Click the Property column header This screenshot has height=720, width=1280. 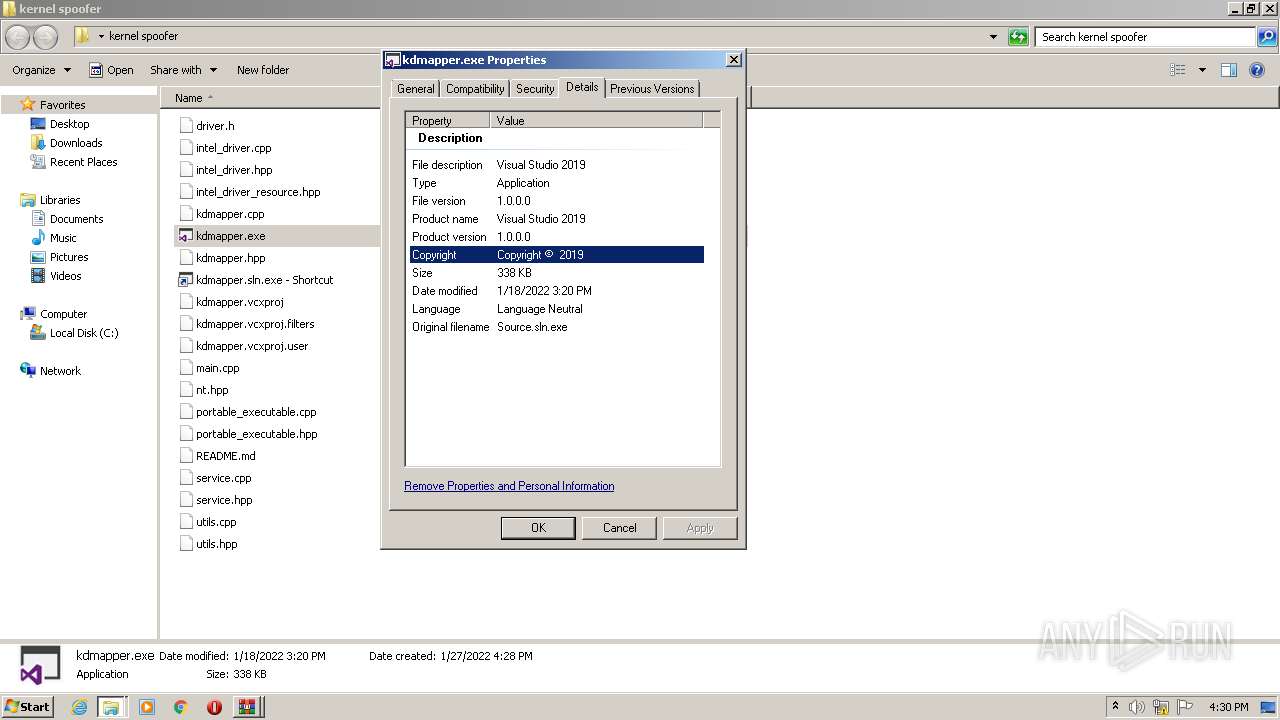(449, 121)
